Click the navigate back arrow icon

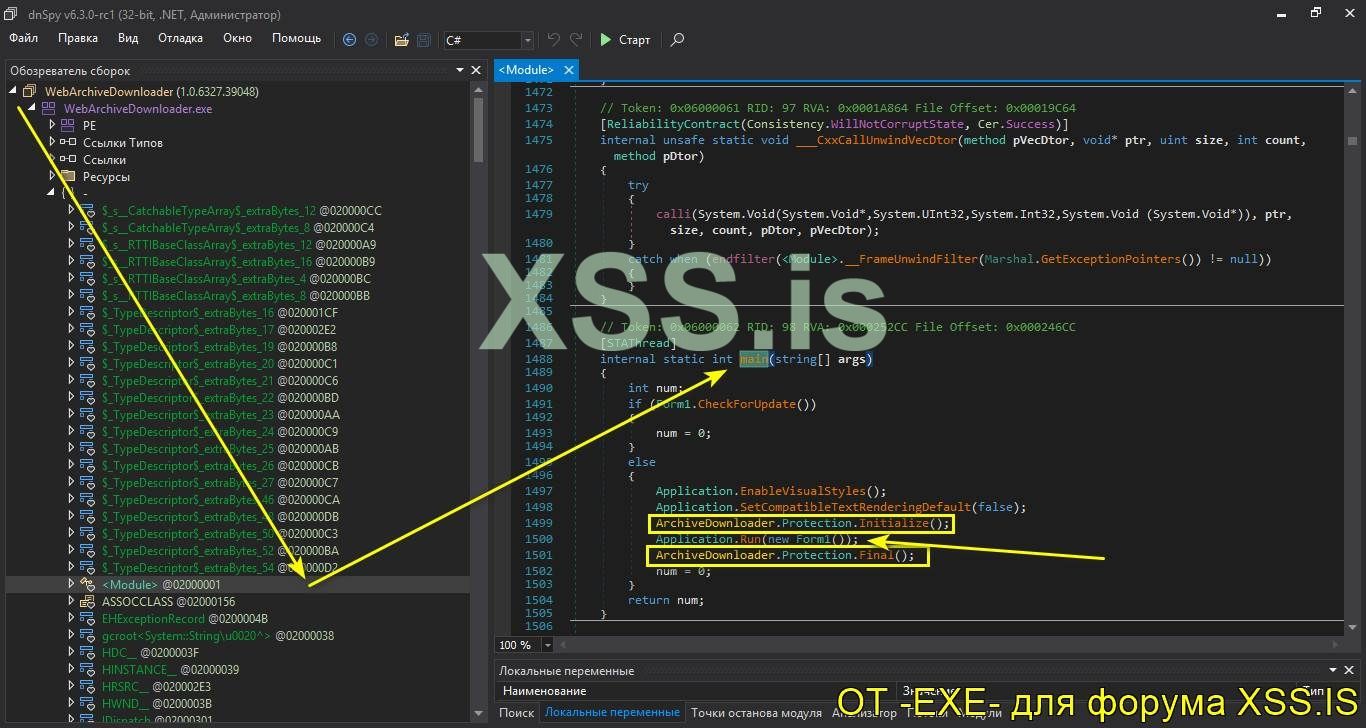tap(349, 40)
